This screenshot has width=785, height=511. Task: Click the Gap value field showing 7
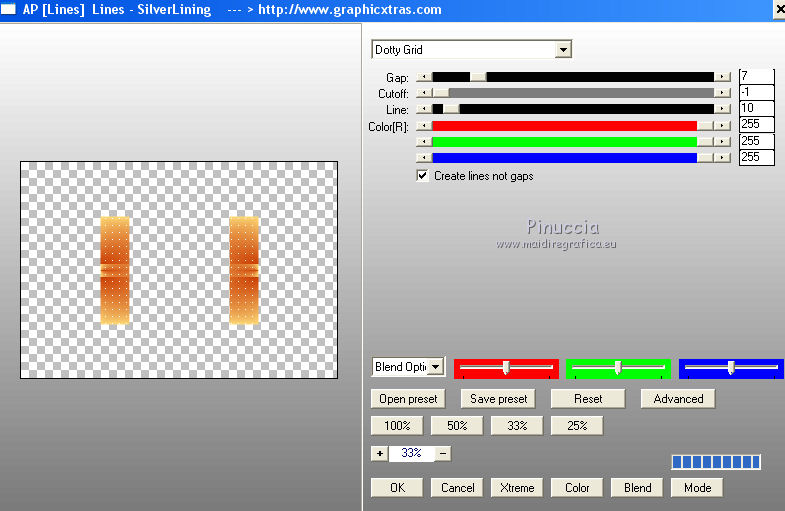(756, 76)
